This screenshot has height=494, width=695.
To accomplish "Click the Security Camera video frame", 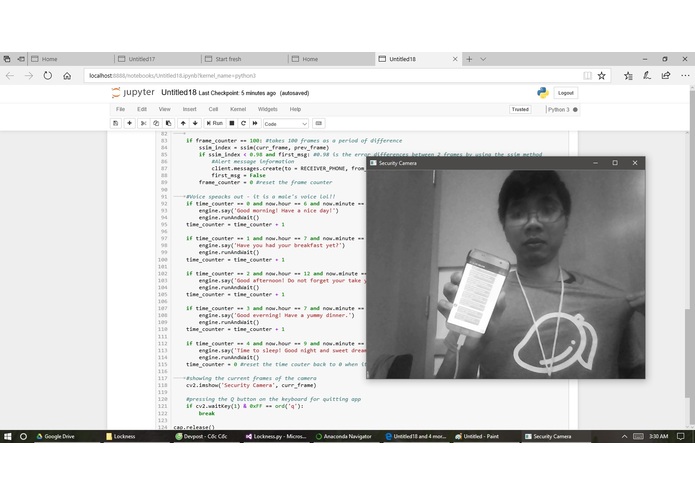I will (506, 274).
